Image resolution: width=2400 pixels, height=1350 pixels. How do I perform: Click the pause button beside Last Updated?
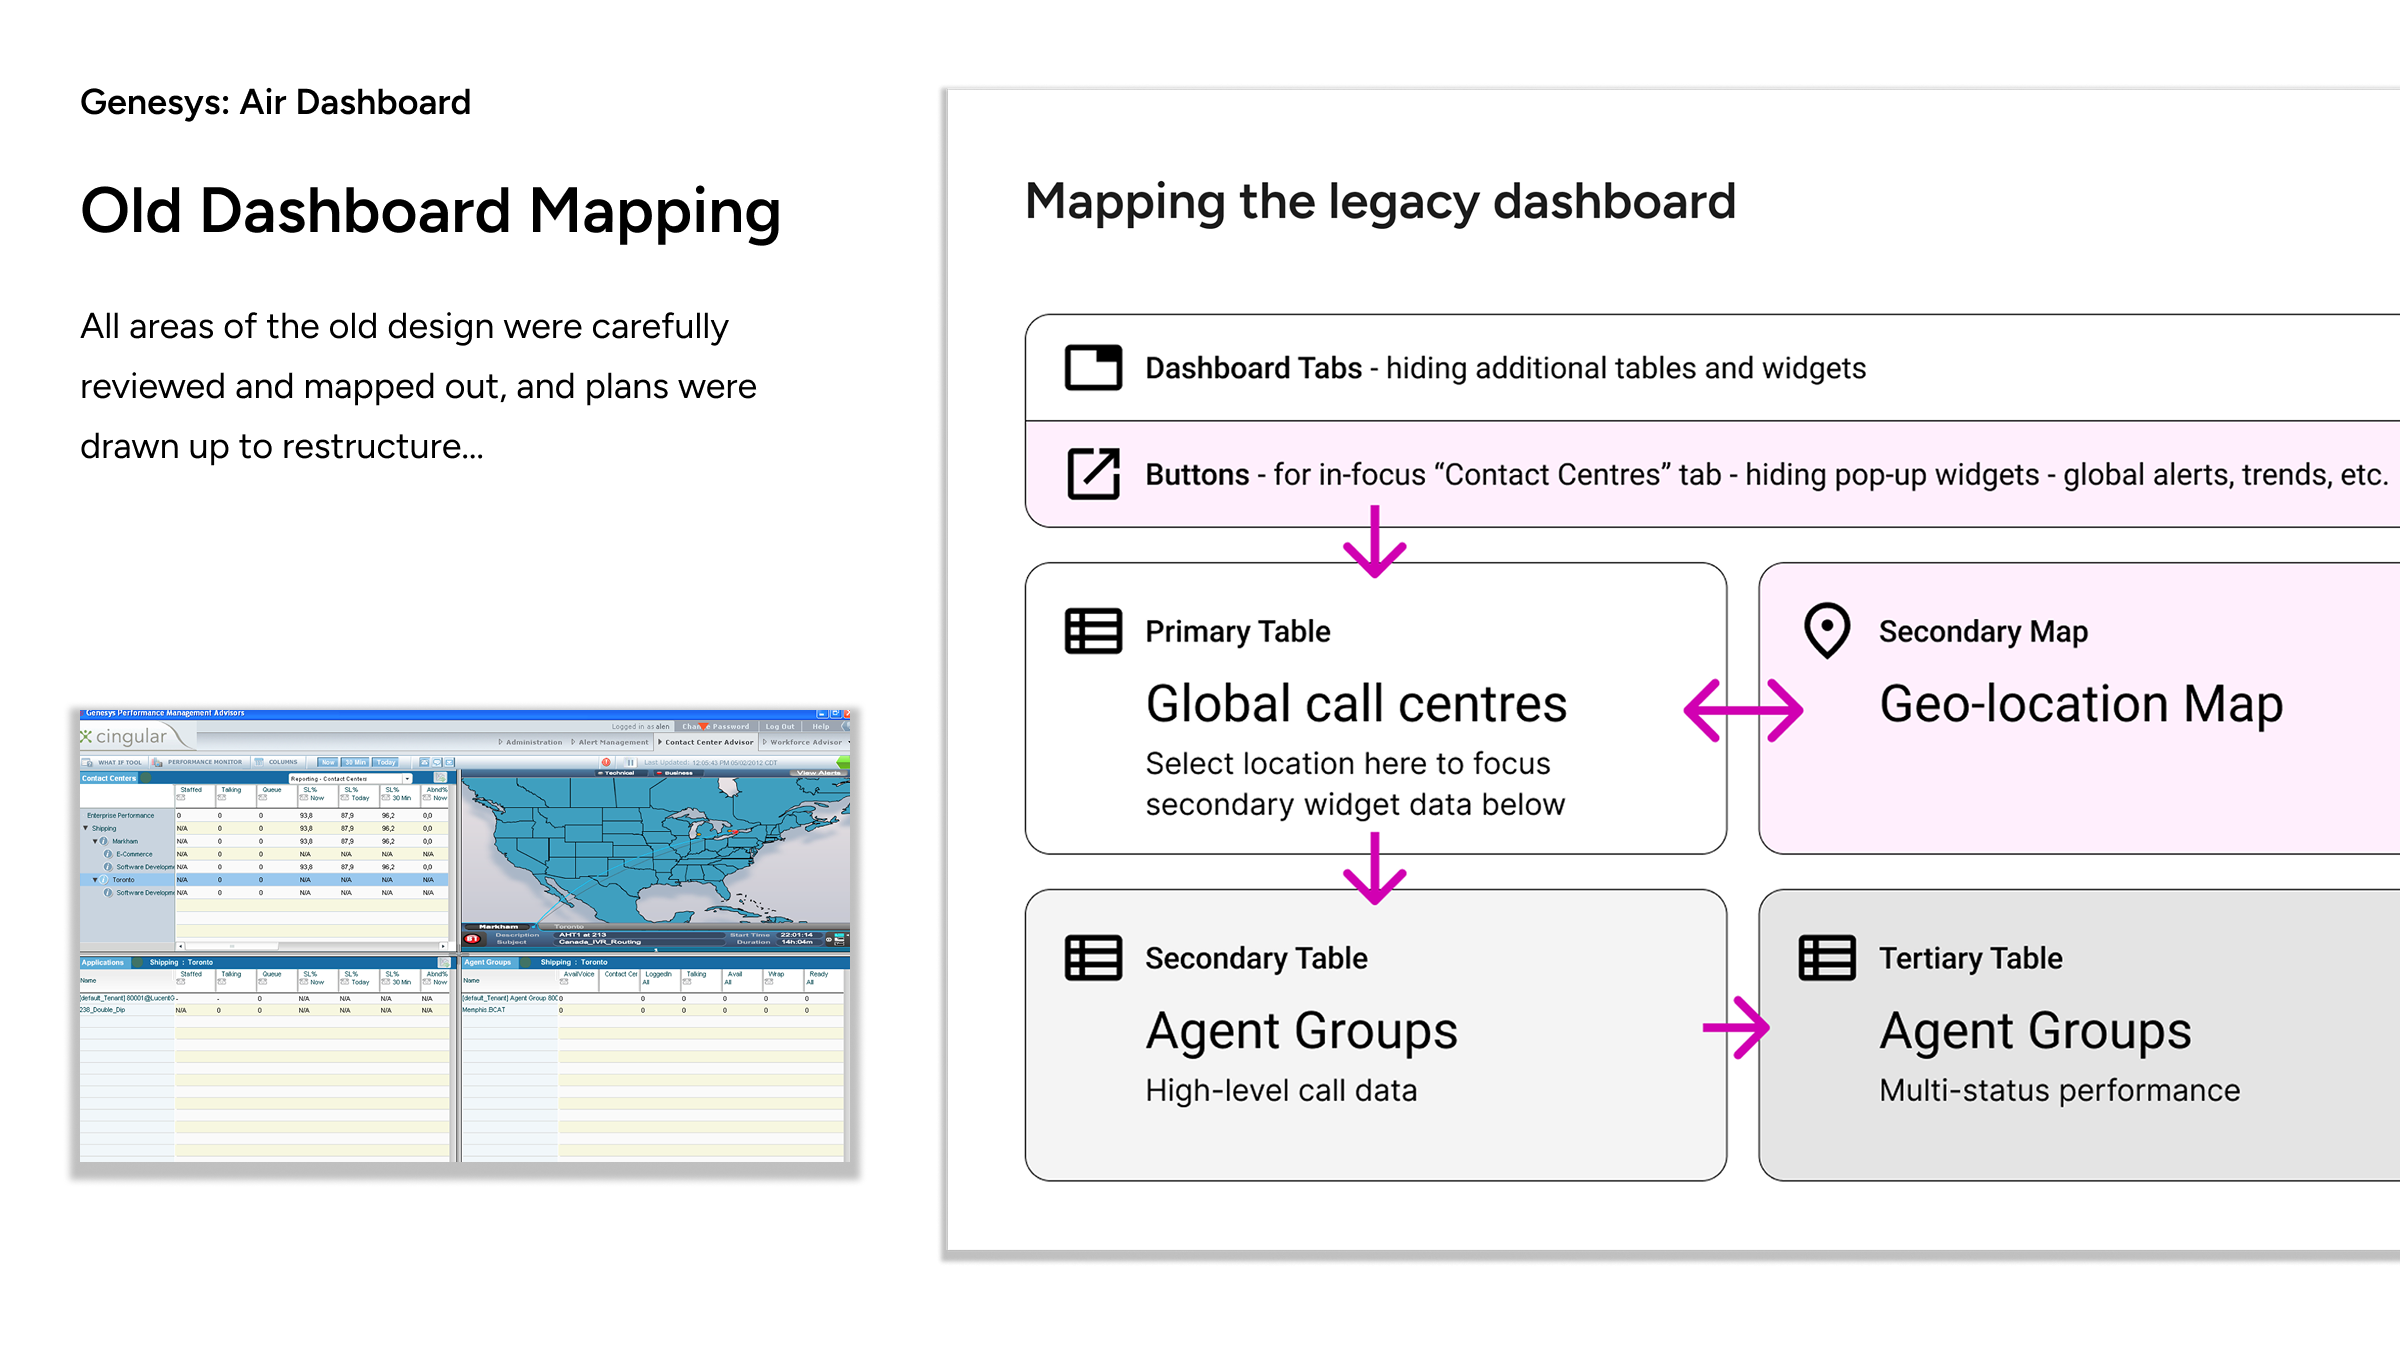pyautogui.click(x=631, y=762)
